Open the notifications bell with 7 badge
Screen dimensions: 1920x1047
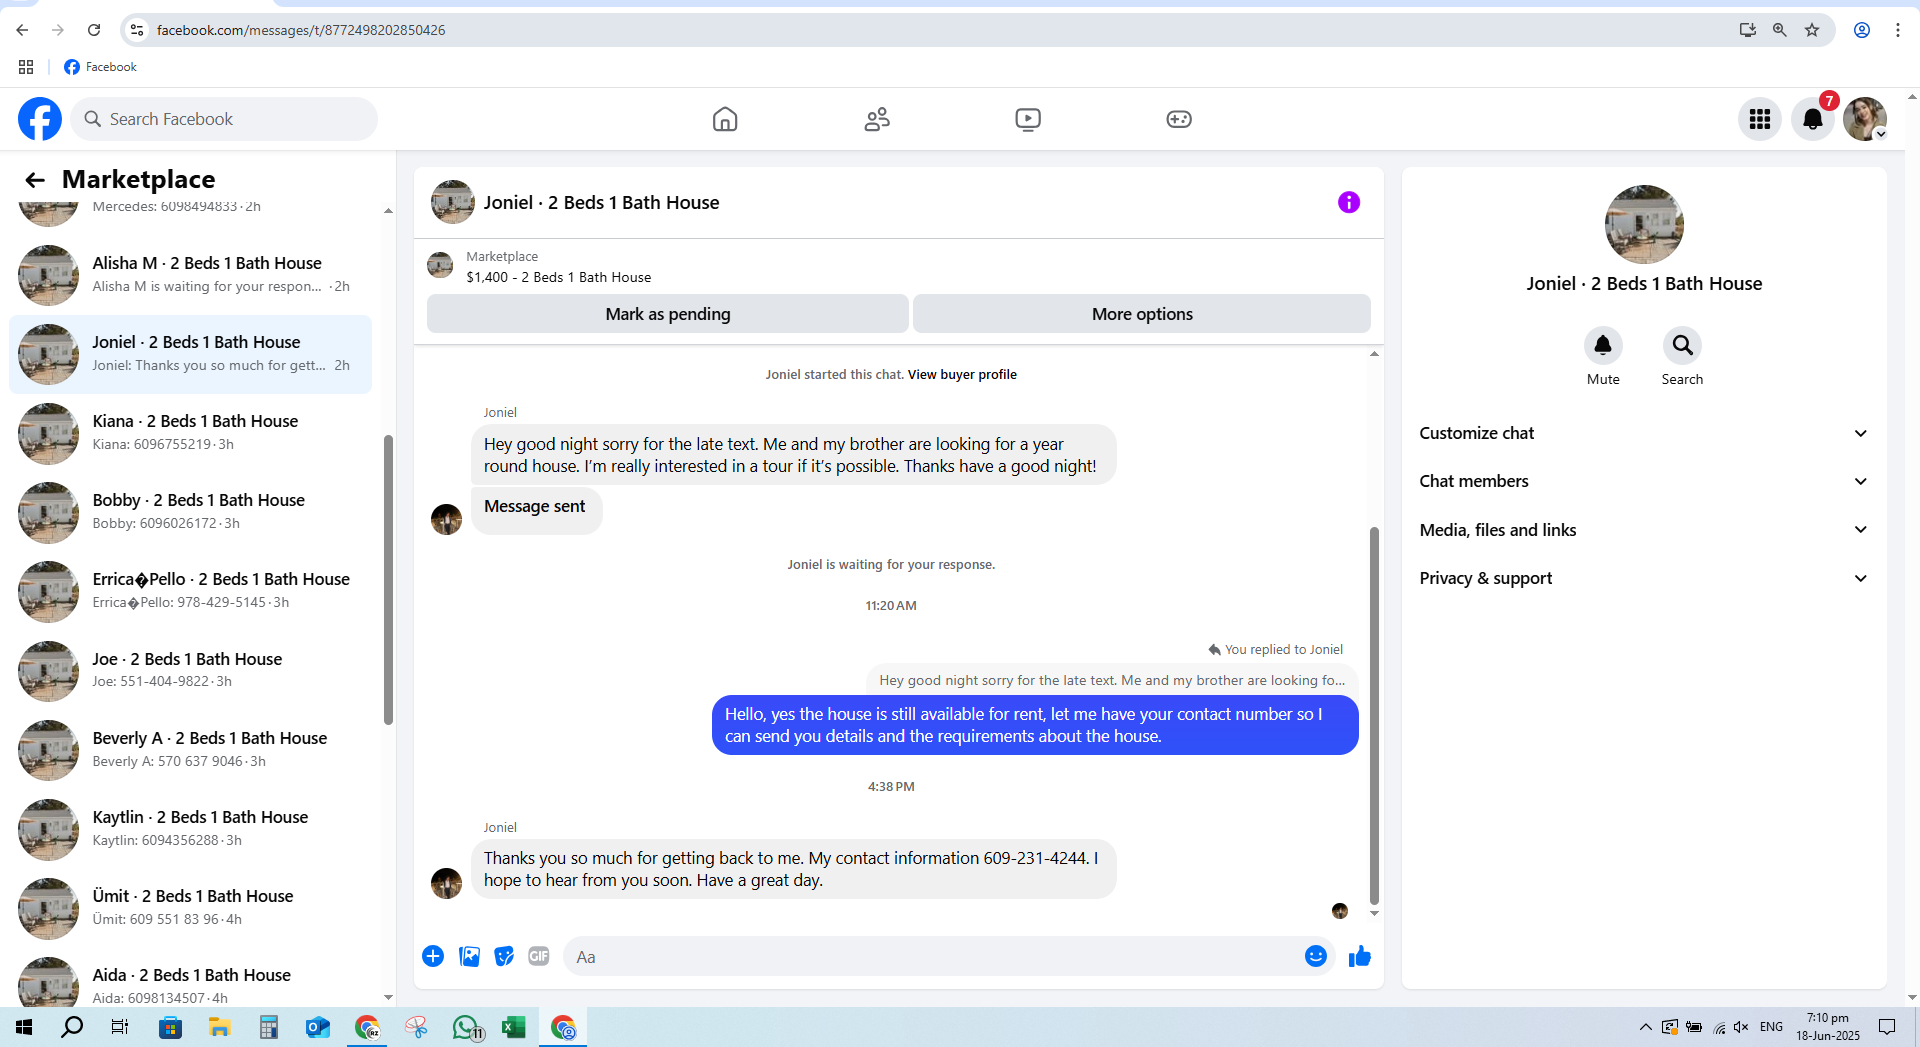(1812, 119)
